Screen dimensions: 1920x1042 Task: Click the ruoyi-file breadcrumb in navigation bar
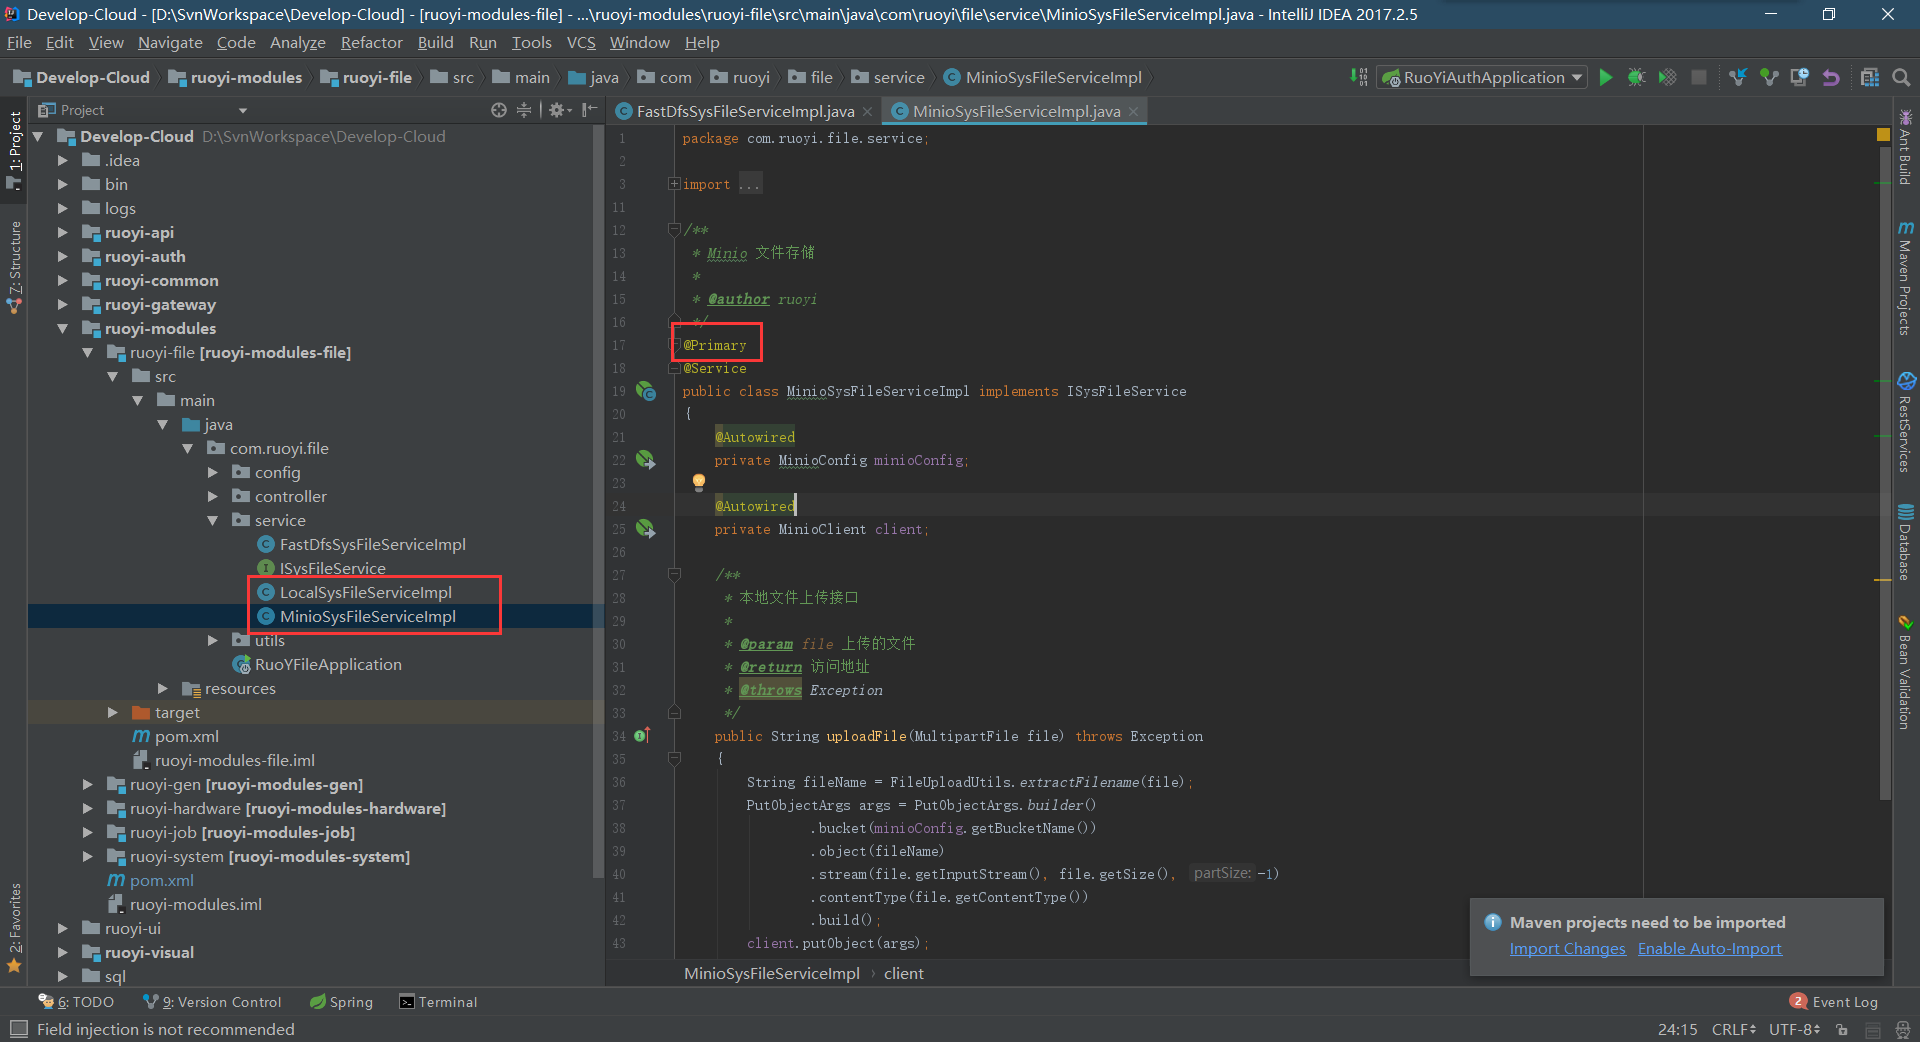[x=366, y=77]
